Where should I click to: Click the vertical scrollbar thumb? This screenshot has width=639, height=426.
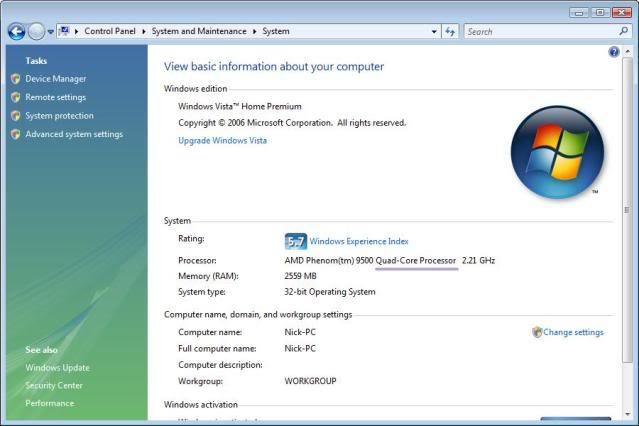(627, 210)
